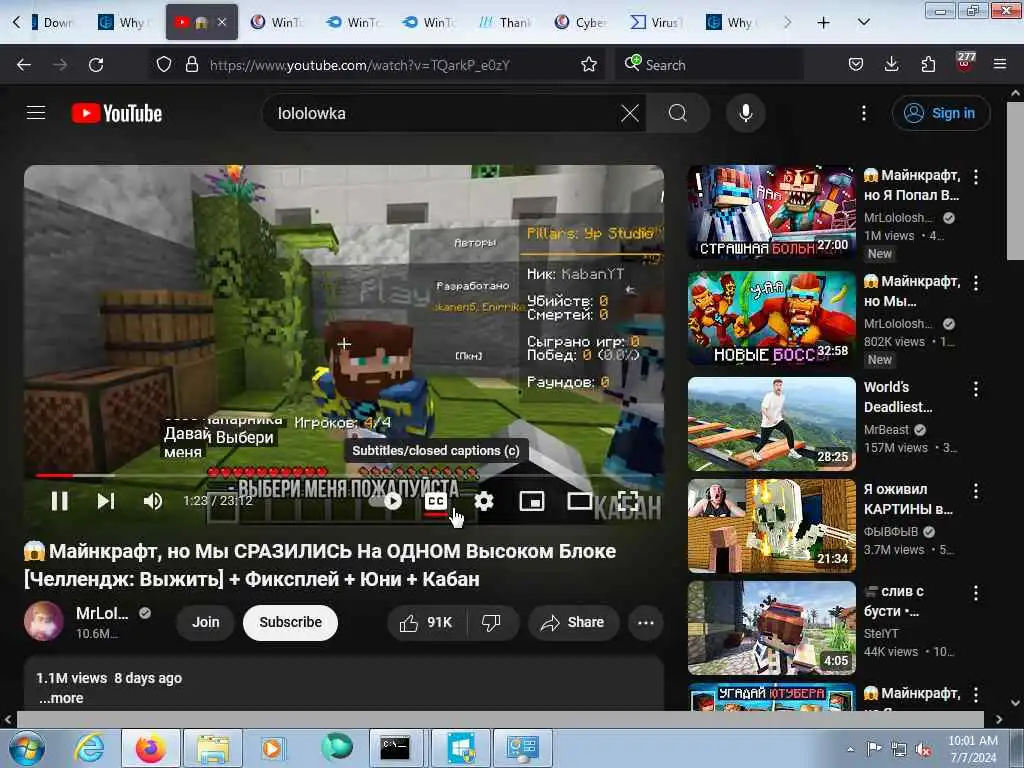Join the MrLol channel membership
This screenshot has width=1024, height=768.
[205, 622]
